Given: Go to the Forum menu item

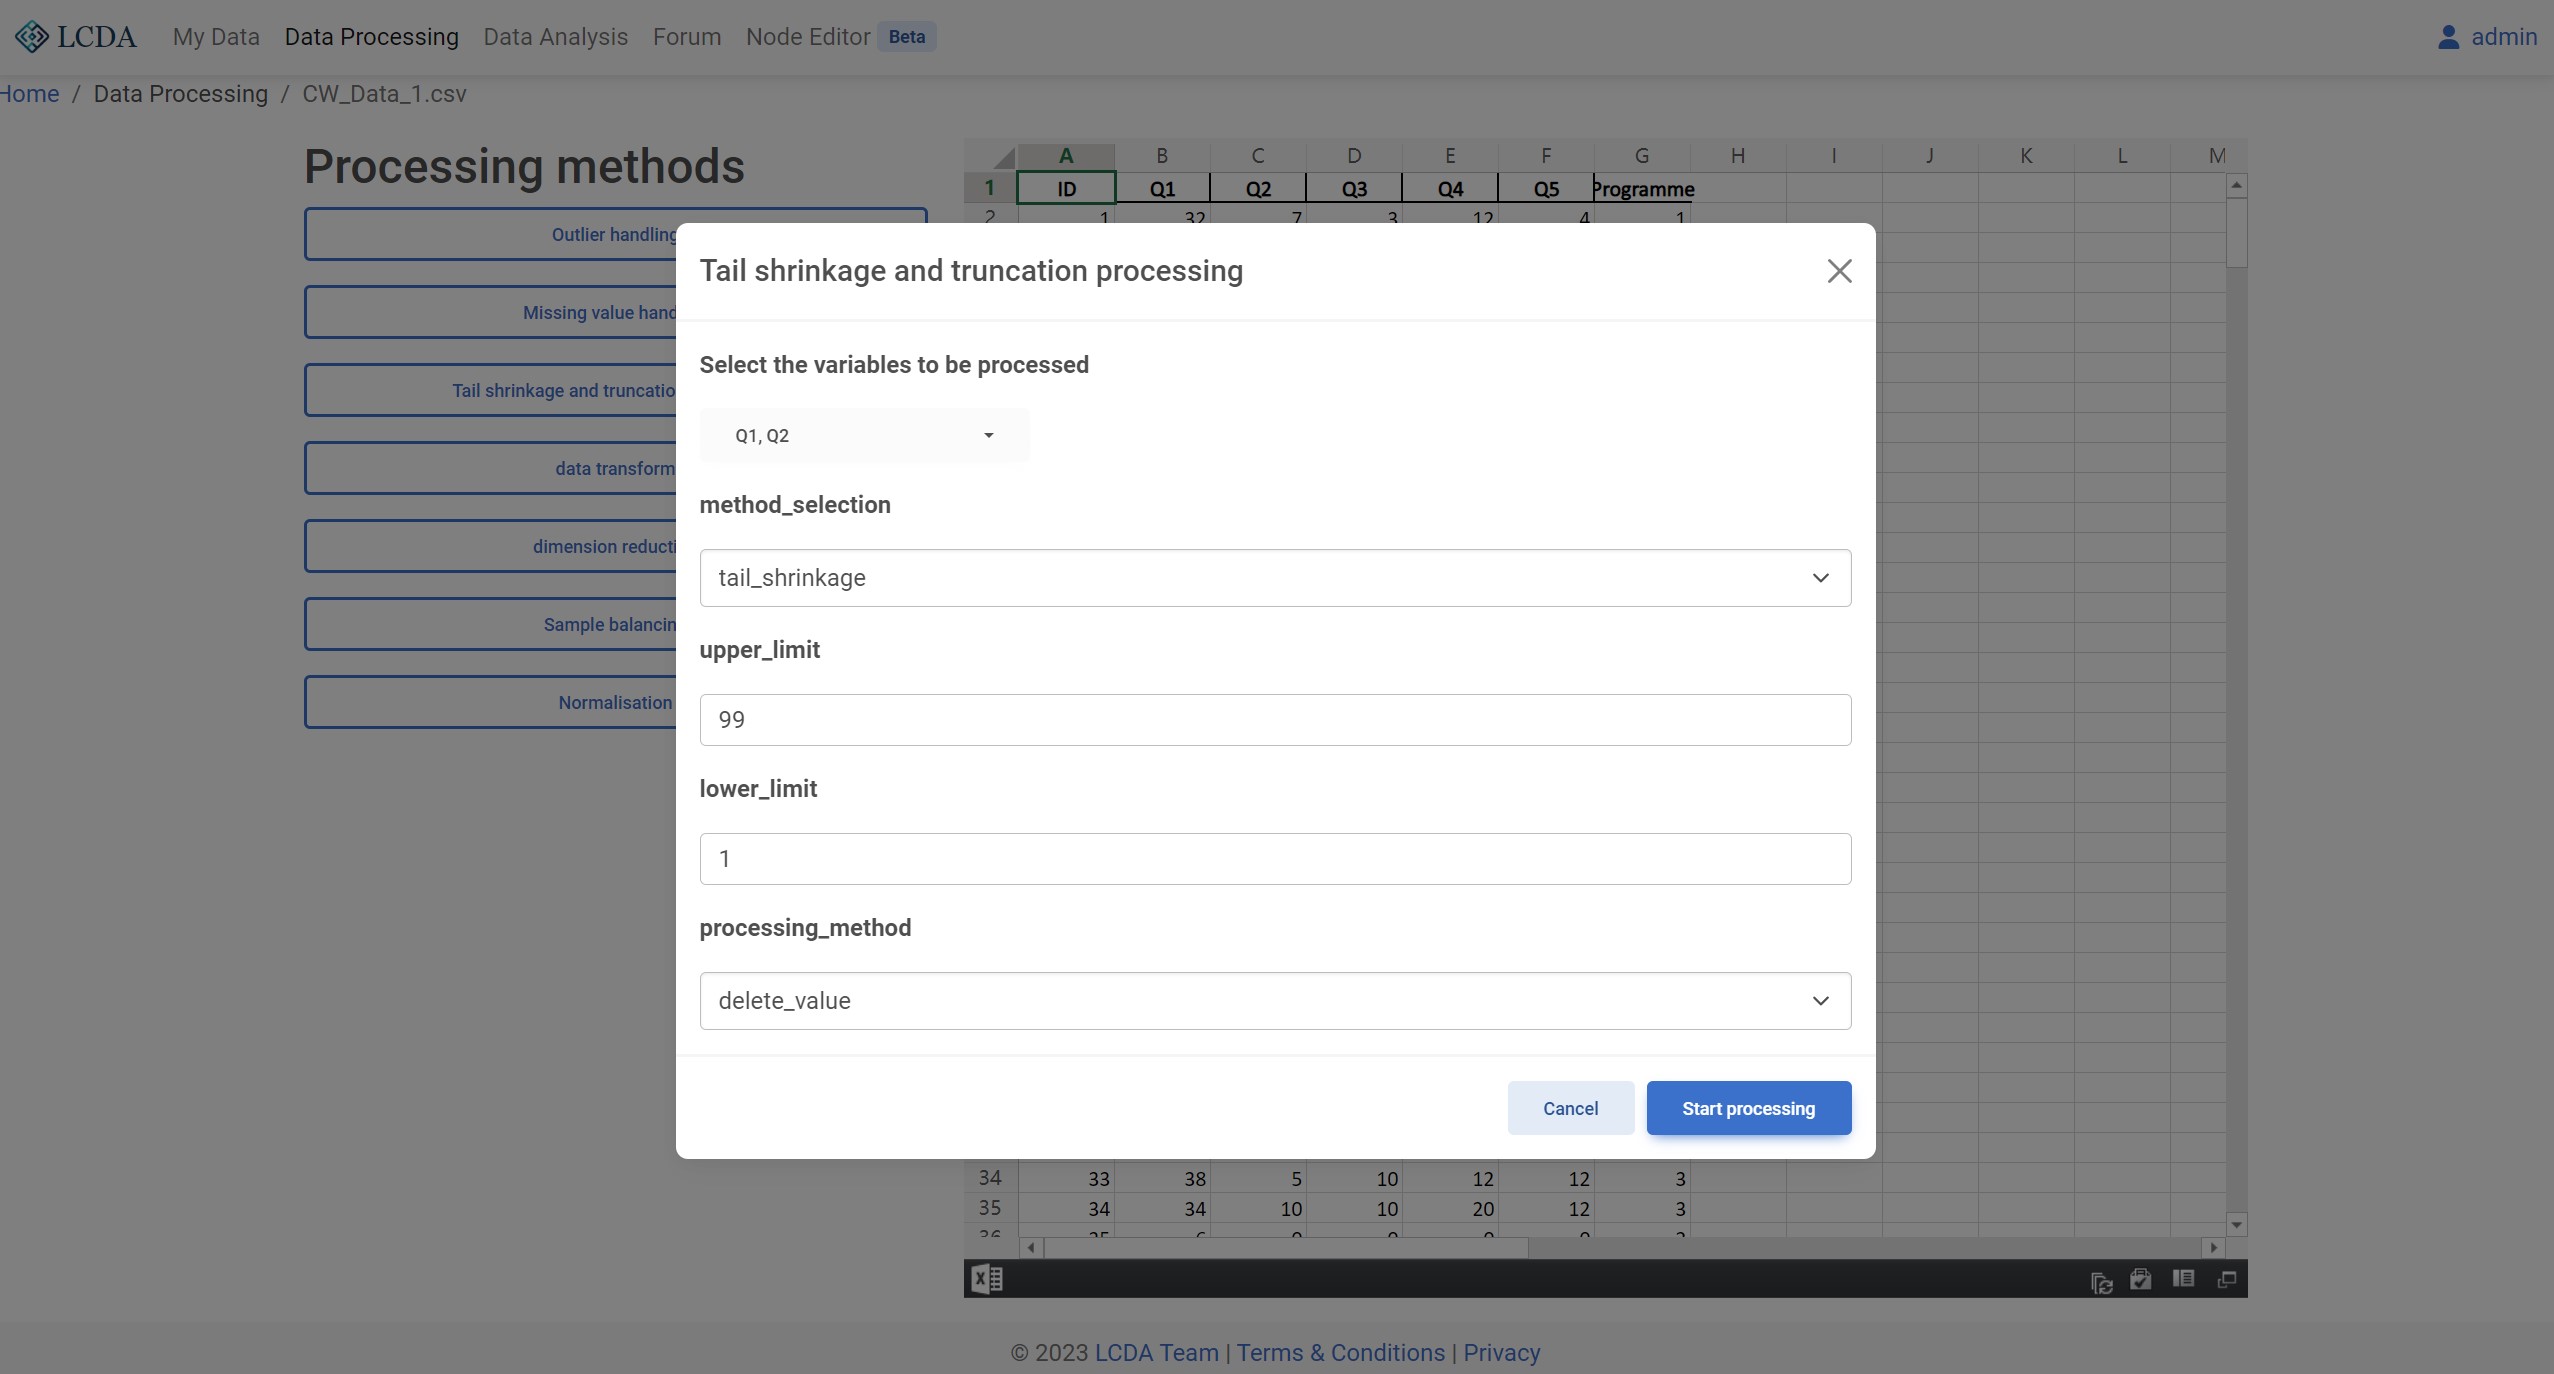Looking at the screenshot, I should pos(686,37).
